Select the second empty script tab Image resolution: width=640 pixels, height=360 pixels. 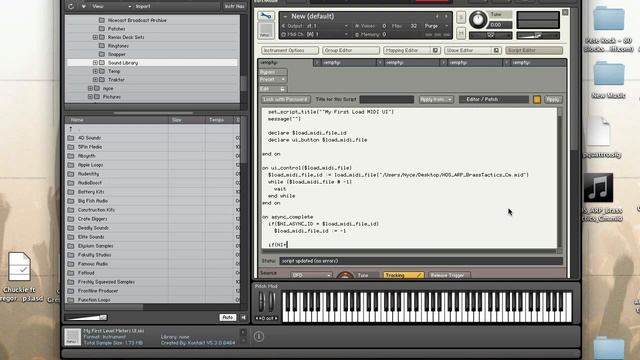pyautogui.click(x=348, y=62)
